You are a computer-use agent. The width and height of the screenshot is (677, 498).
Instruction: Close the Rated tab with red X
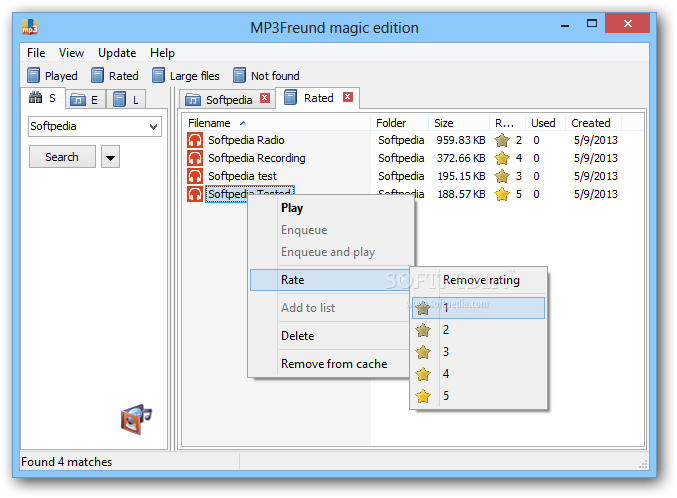348,97
